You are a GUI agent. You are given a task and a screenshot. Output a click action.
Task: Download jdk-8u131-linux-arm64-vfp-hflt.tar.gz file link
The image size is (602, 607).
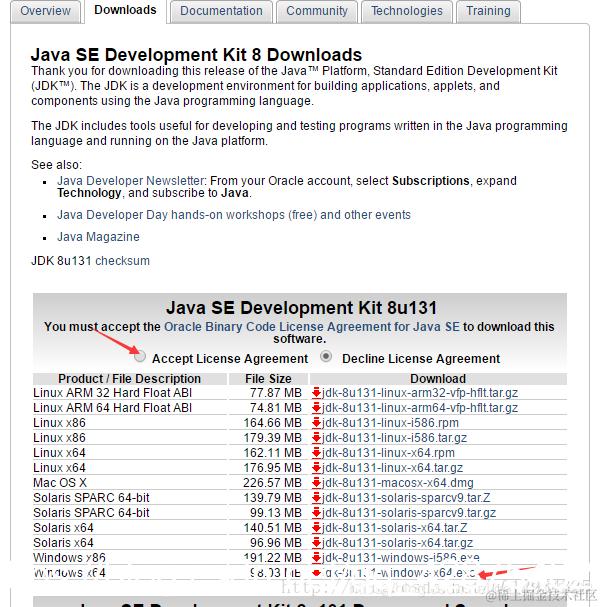click(420, 408)
